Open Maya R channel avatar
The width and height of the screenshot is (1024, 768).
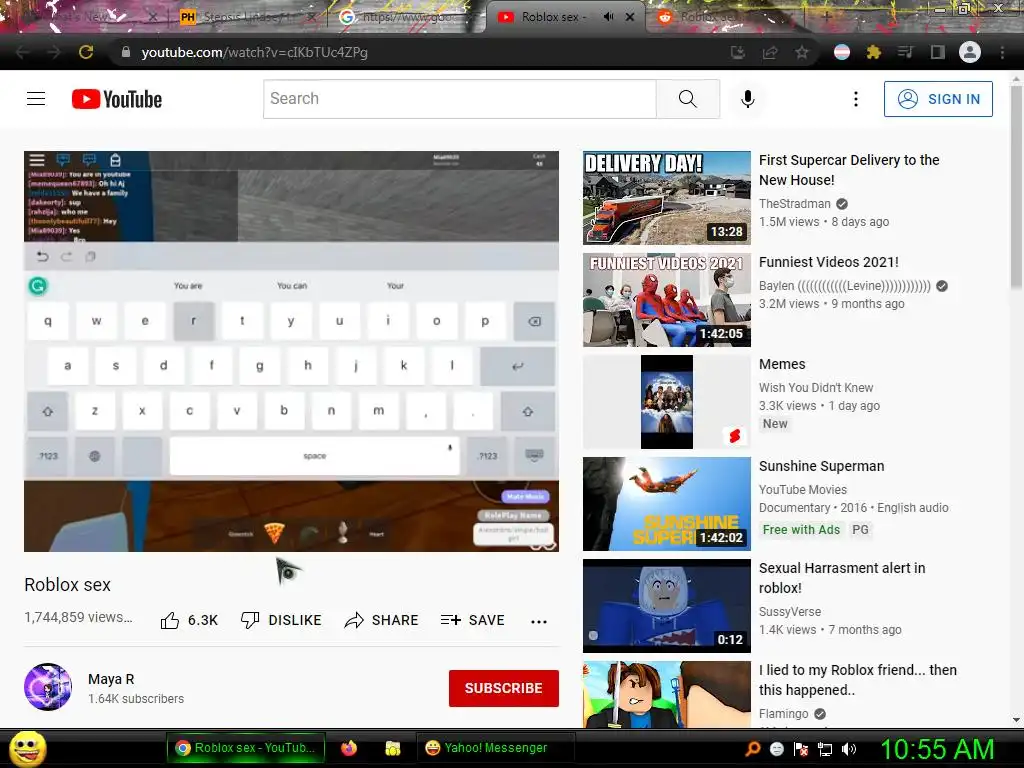tap(48, 687)
